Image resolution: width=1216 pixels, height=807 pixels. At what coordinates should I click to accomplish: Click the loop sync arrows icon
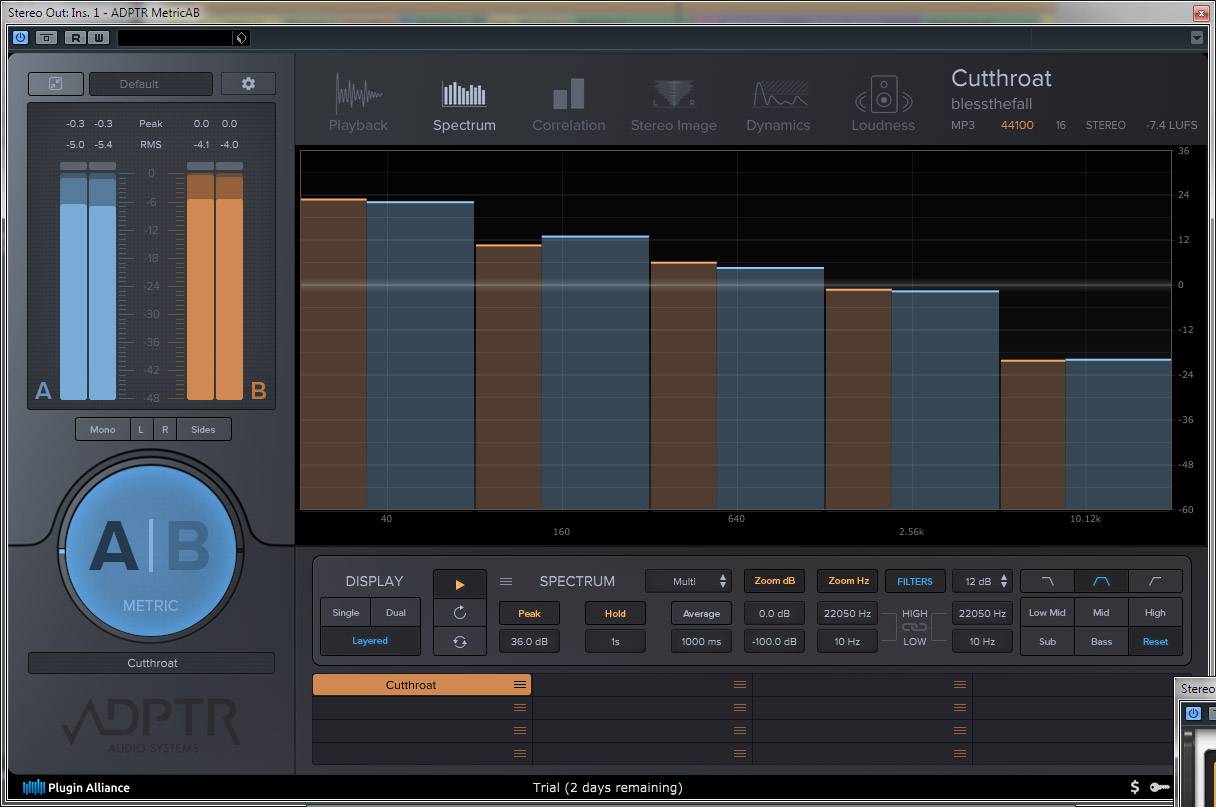click(460, 641)
